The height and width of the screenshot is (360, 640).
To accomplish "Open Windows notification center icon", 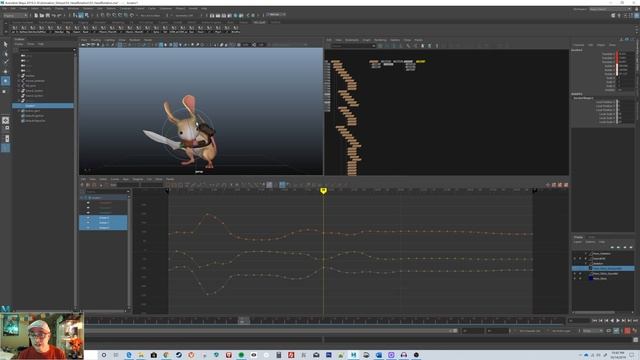I will 632,355.
